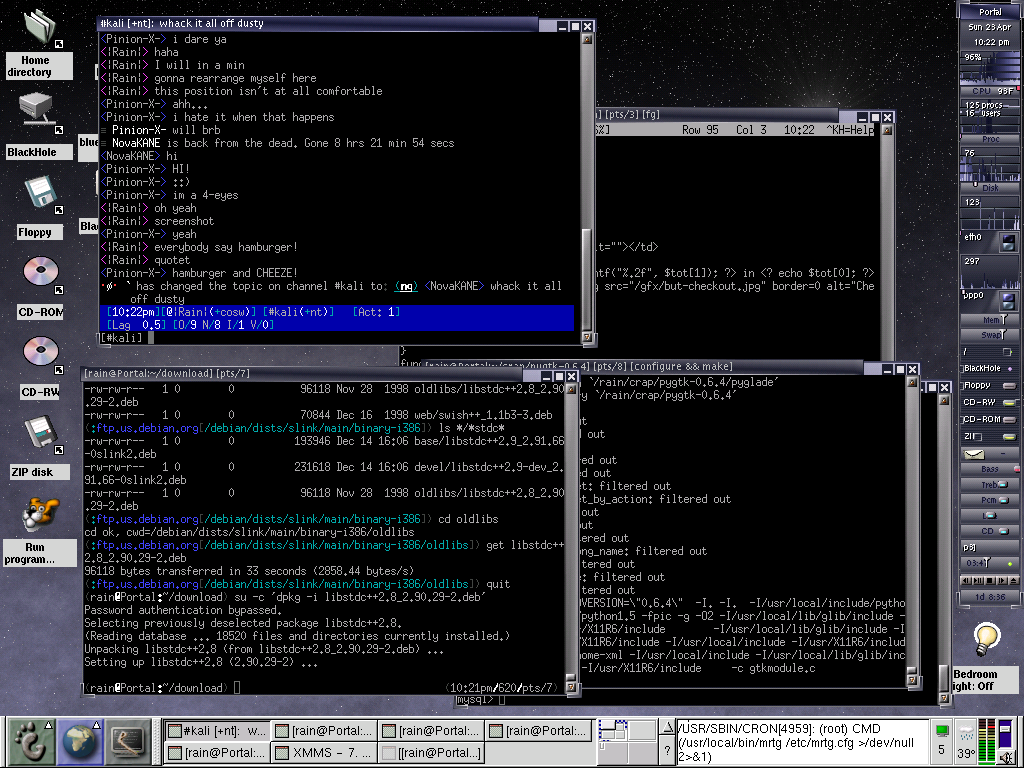The width and height of the screenshot is (1024, 768).
Task: Click eject in GKrellM XMMS controls
Action: (1013, 580)
